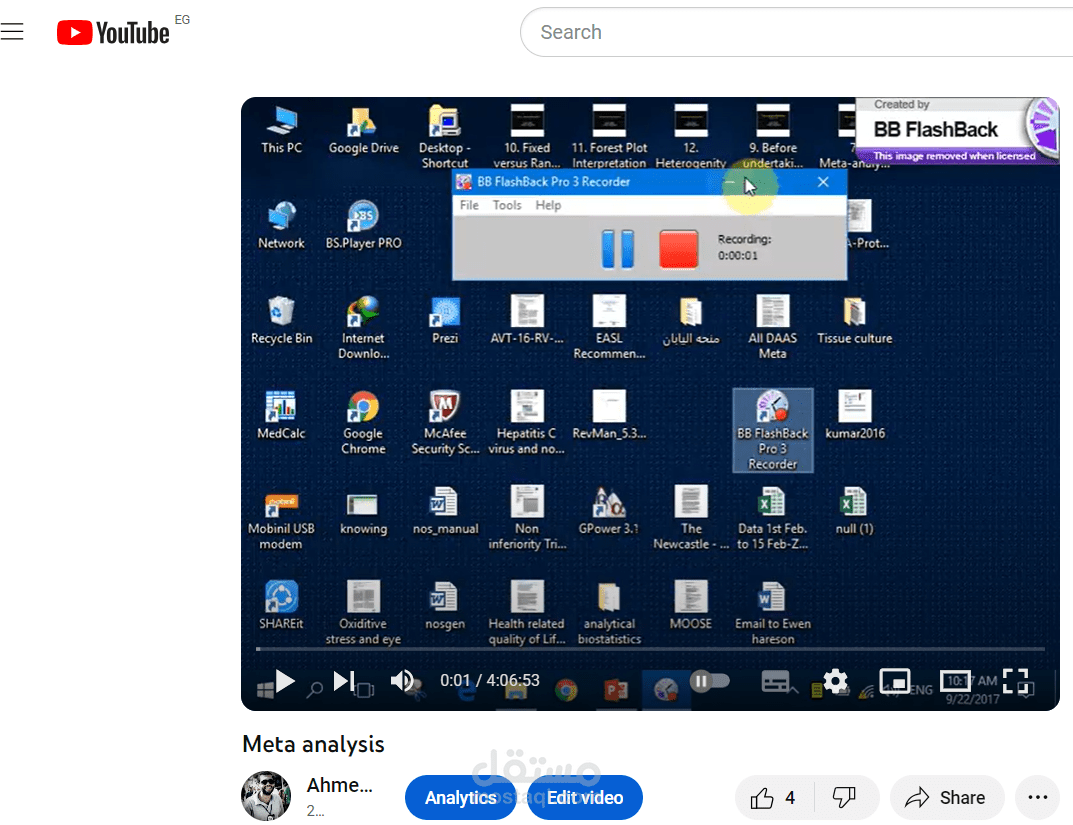Image resolution: width=1073 pixels, height=825 pixels.
Task: Open channel avatar of Ahme...
Action: pyautogui.click(x=266, y=796)
